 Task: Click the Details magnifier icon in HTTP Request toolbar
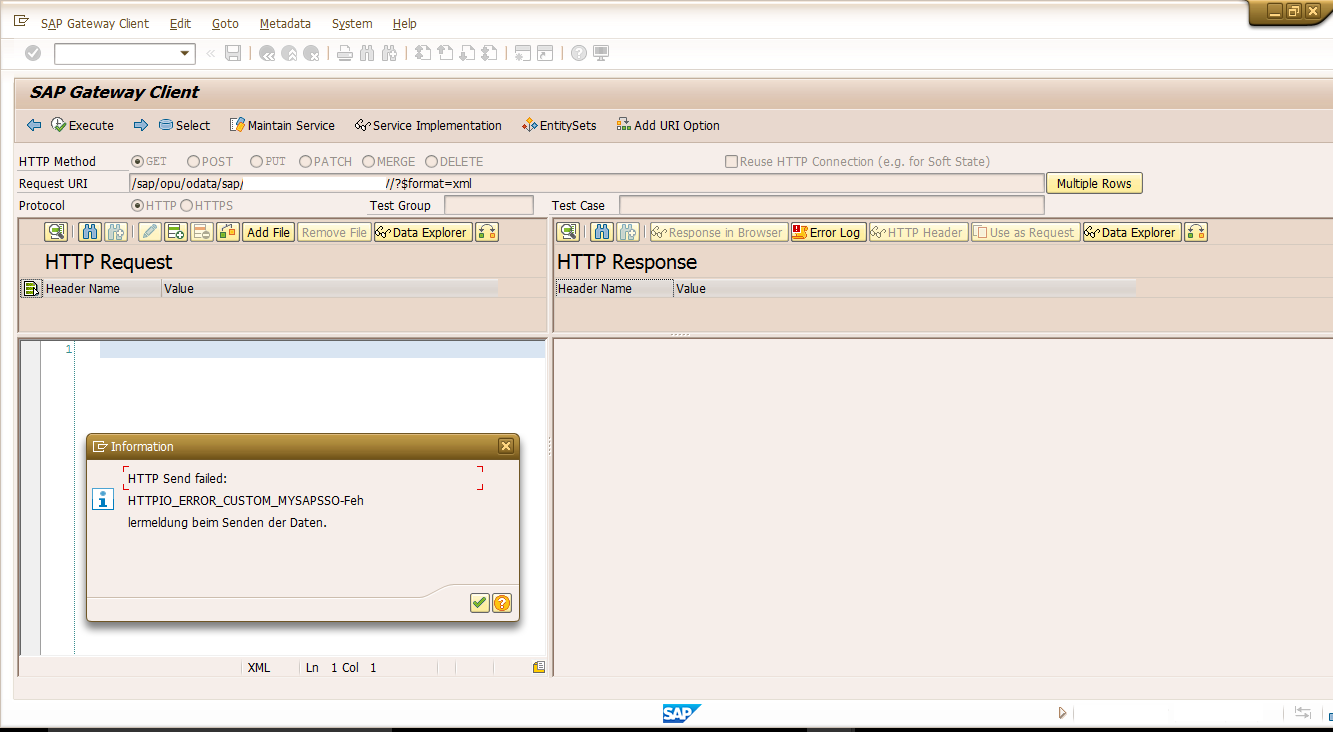click(x=56, y=232)
